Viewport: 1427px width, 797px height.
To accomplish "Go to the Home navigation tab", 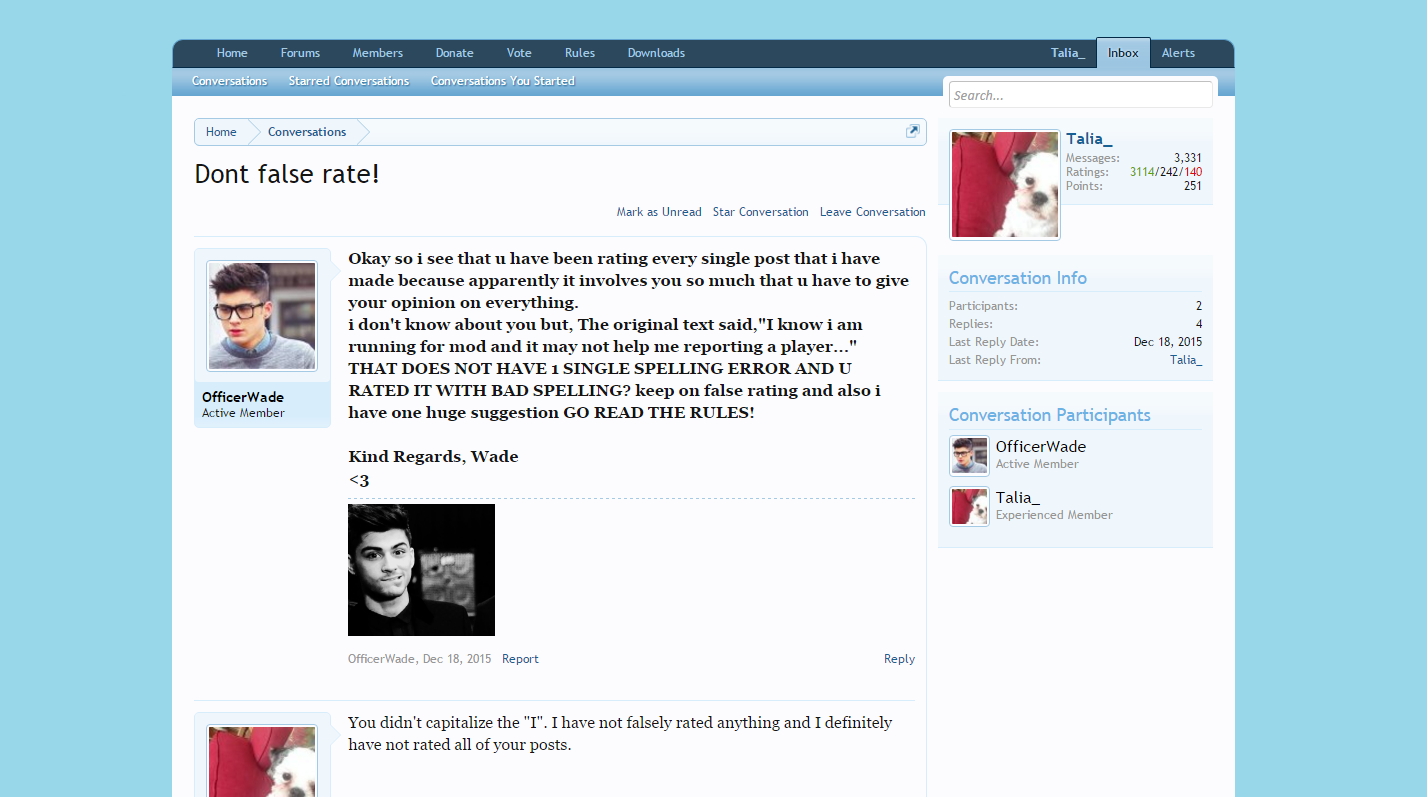I will coord(232,53).
